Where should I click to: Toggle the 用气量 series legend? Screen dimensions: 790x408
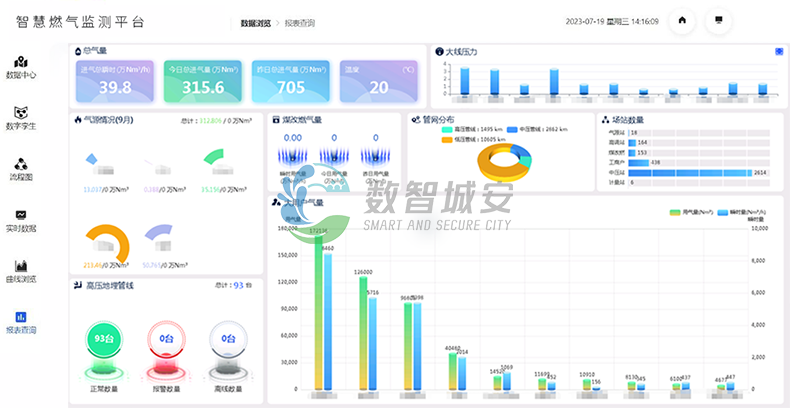(688, 212)
